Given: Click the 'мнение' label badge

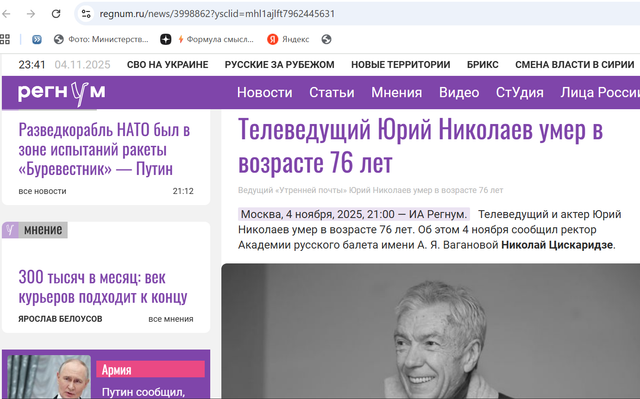Looking at the screenshot, I should click(35, 230).
